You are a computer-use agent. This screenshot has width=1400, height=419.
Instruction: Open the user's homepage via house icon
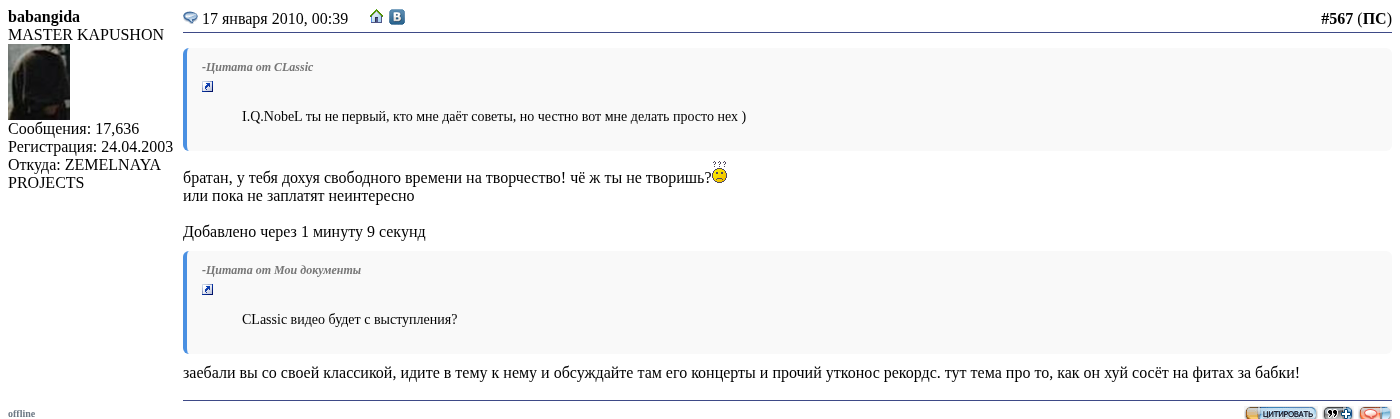(x=376, y=17)
